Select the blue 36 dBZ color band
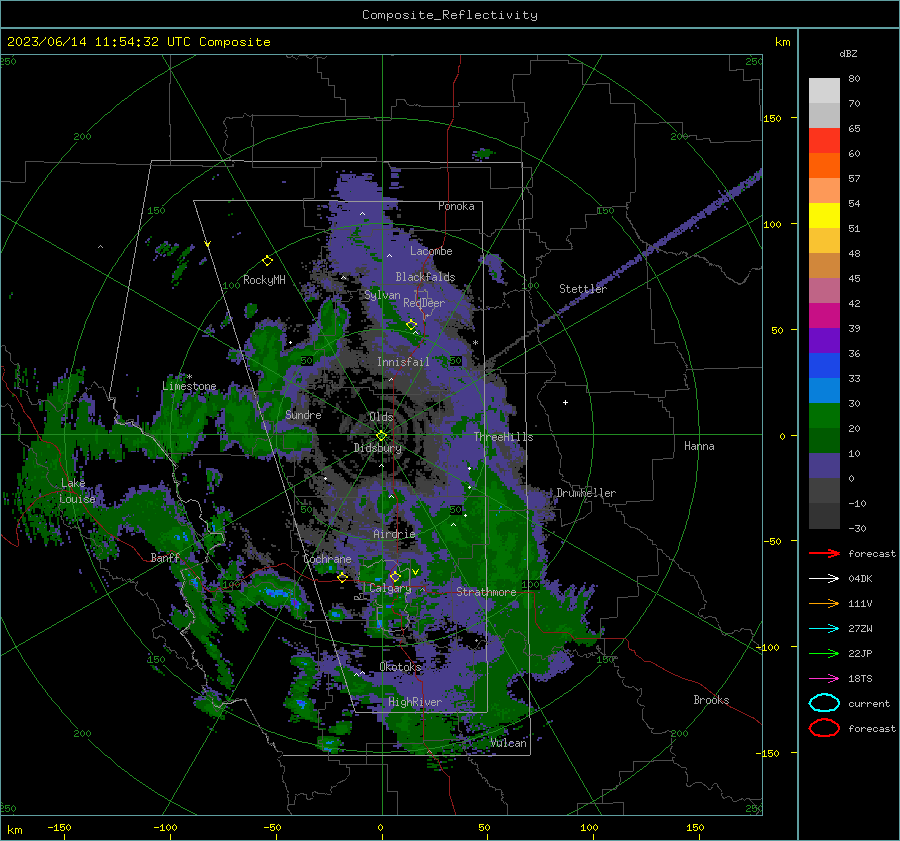The height and width of the screenshot is (841, 900). coord(824,366)
